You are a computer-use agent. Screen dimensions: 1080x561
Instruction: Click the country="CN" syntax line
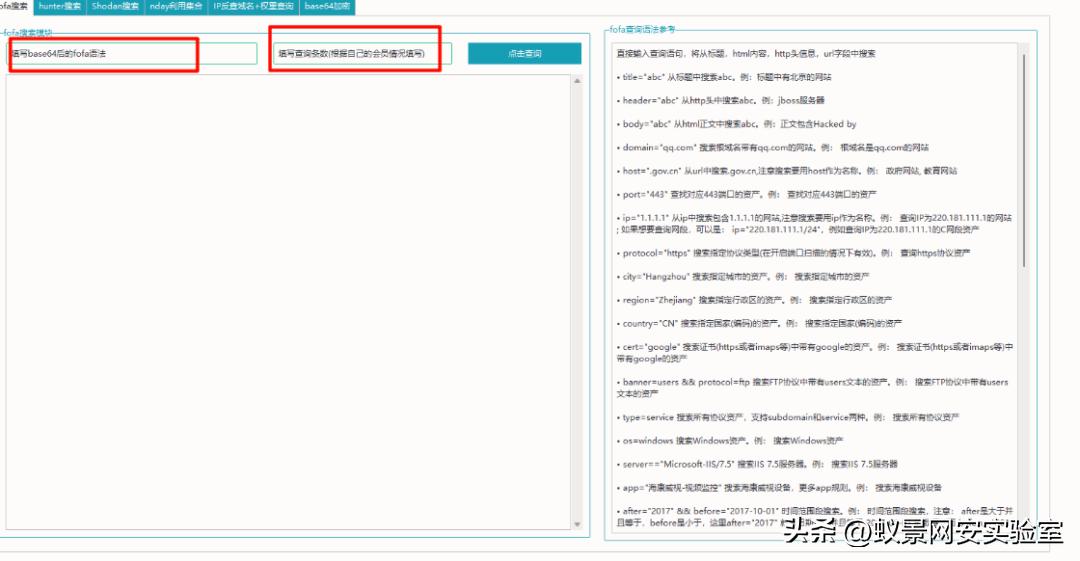pyautogui.click(x=760, y=323)
